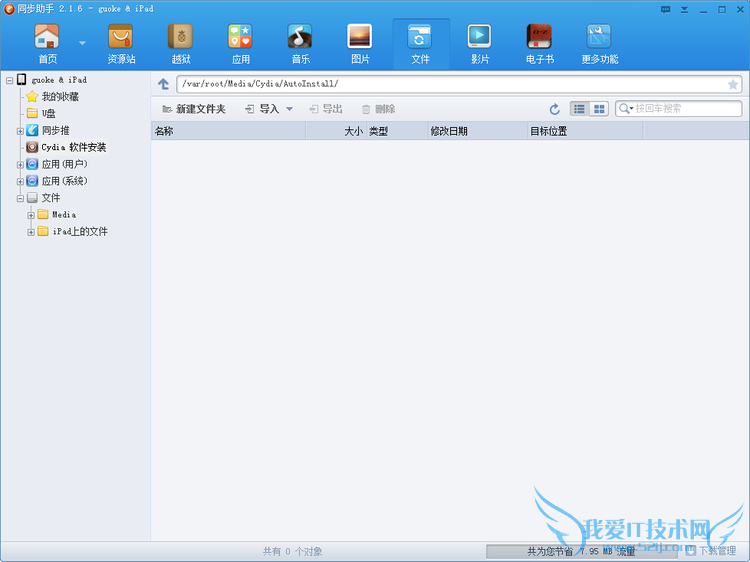Screen dimensions: 750x562
Task: Click the favorite star in path bar
Action: click(733, 85)
